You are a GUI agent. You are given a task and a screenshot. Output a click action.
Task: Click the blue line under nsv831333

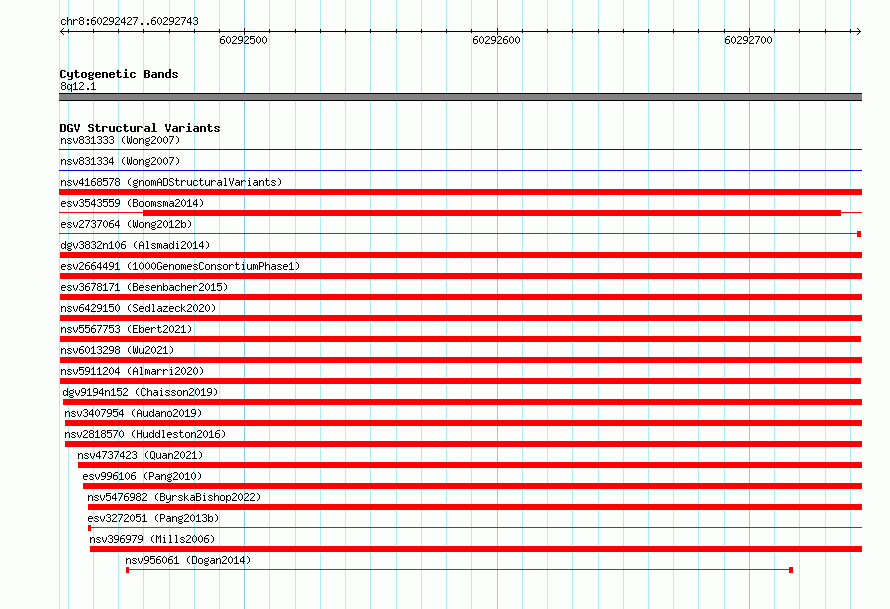pos(460,150)
